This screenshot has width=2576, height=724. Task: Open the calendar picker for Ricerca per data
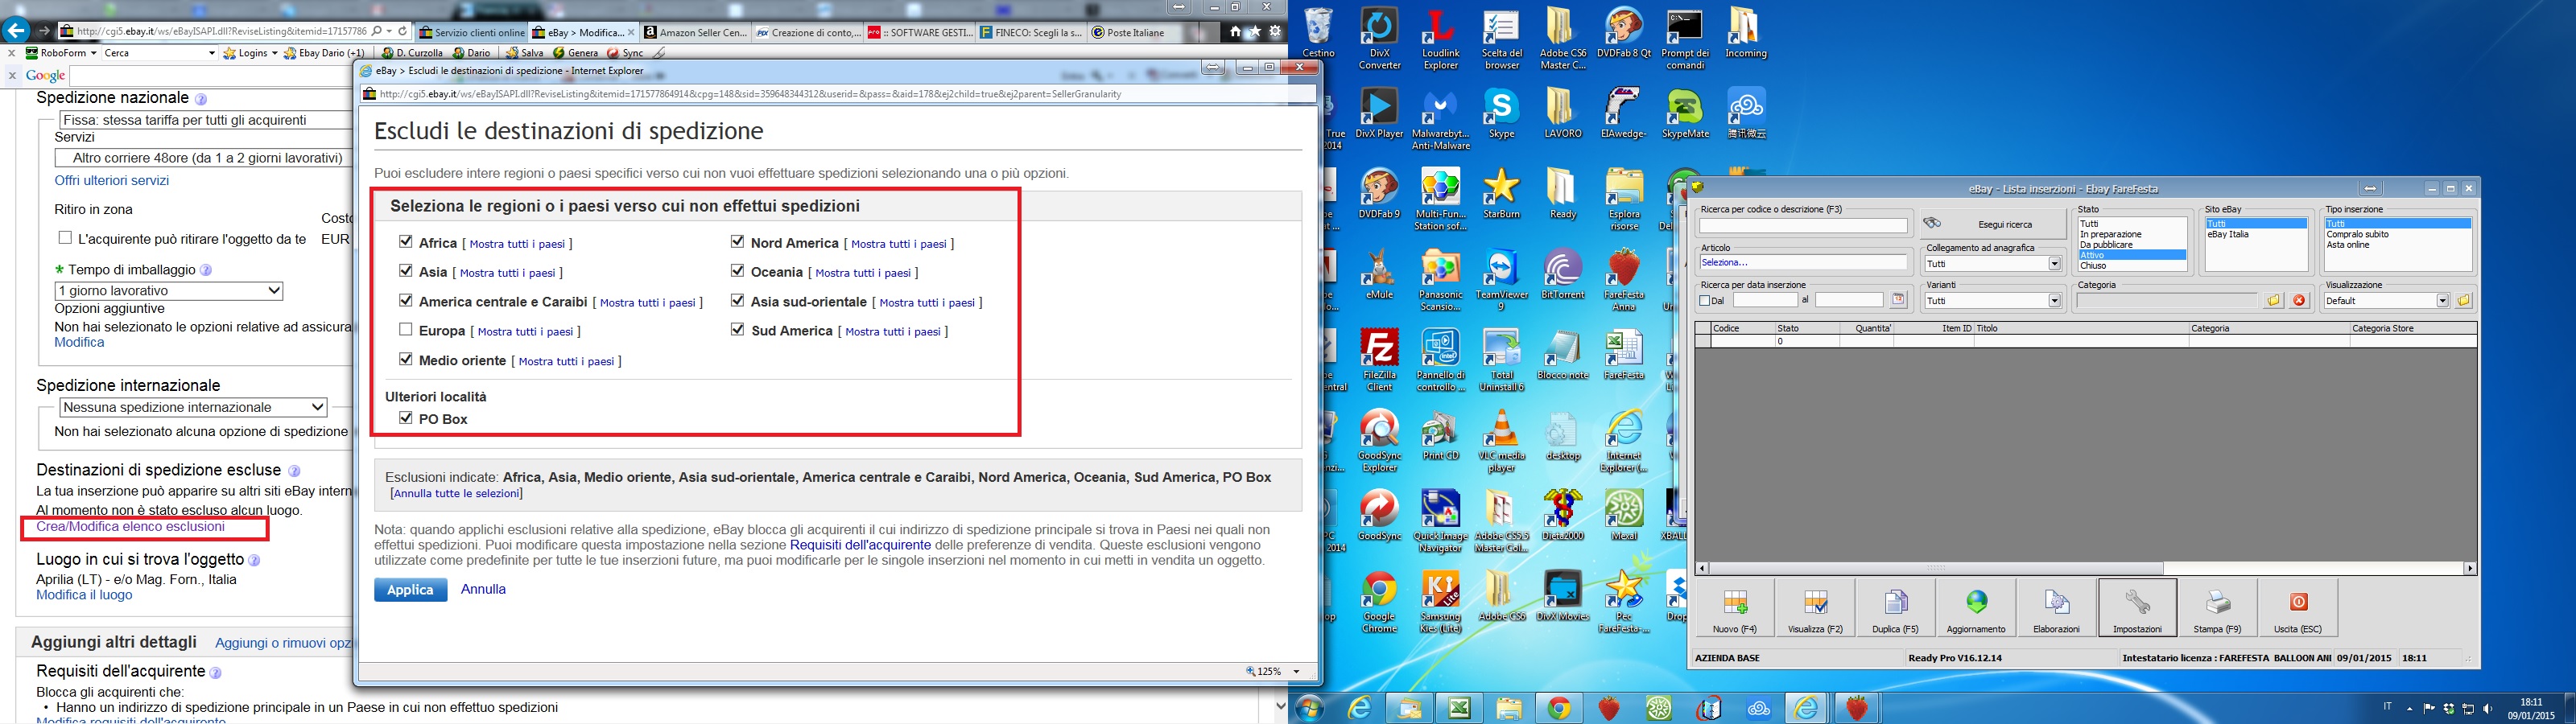(1898, 300)
